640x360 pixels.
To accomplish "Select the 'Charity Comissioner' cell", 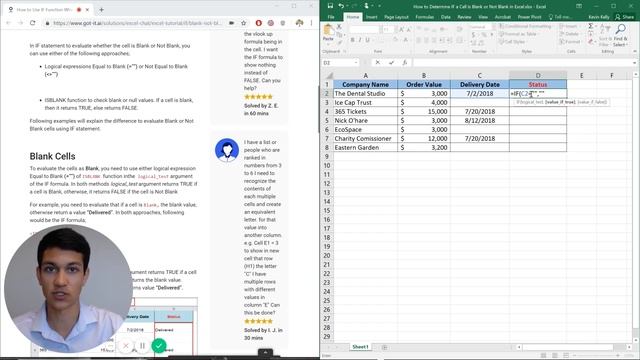I will point(365,138).
